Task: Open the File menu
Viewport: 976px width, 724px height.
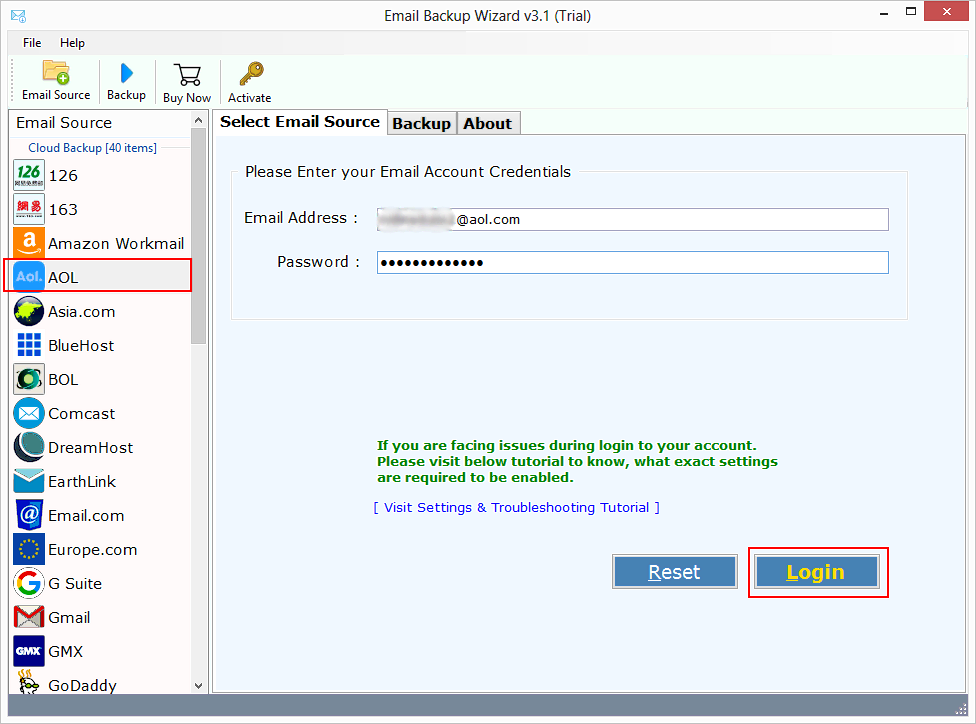Action: point(32,42)
